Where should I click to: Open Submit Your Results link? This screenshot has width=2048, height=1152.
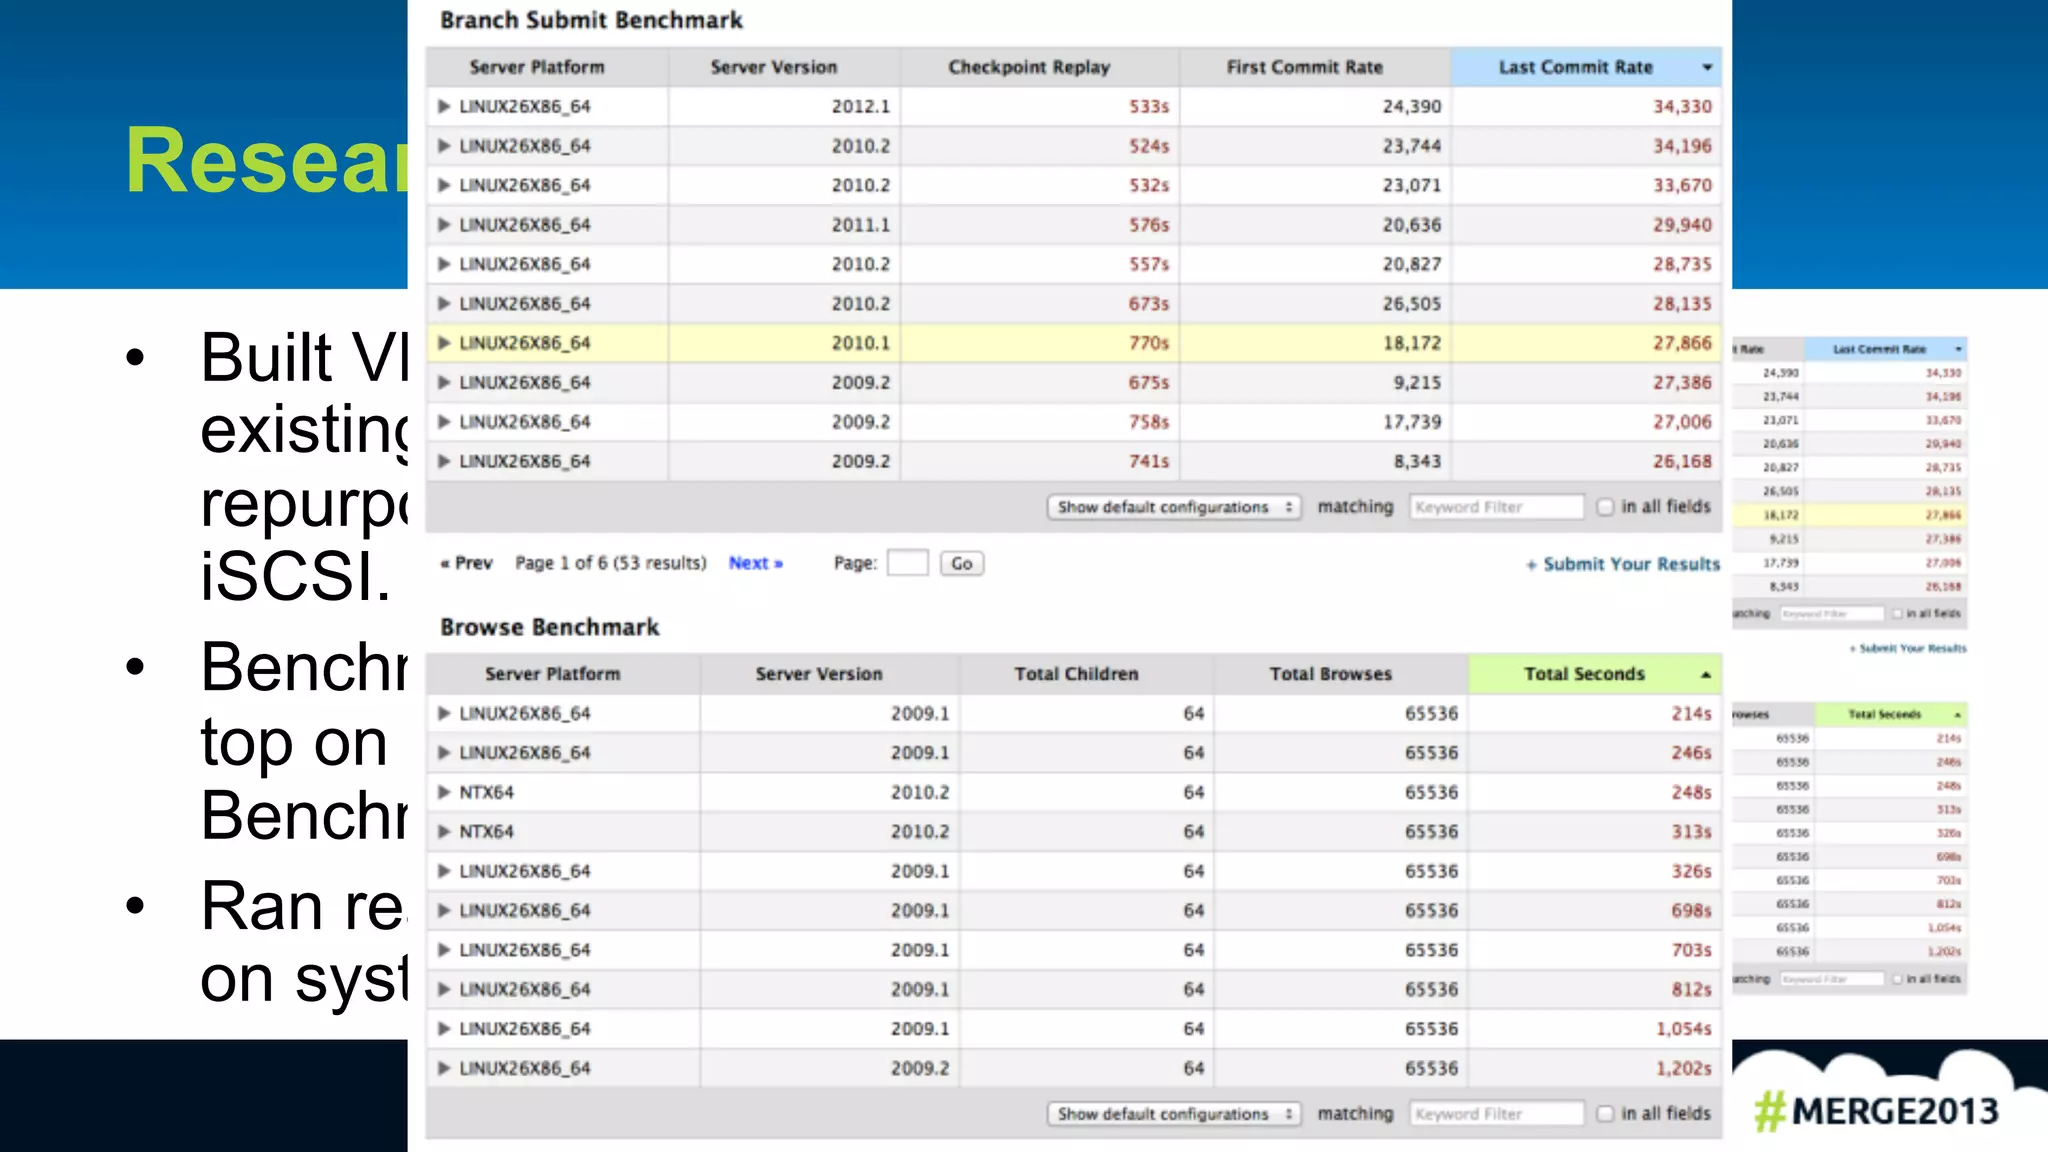1622,564
